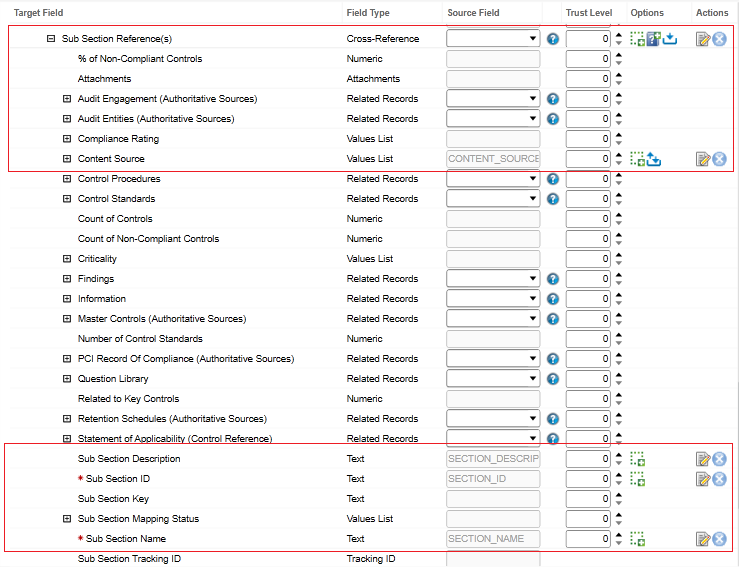The image size is (739, 567).
Task: Click help icon for Findings row
Action: pos(553,279)
